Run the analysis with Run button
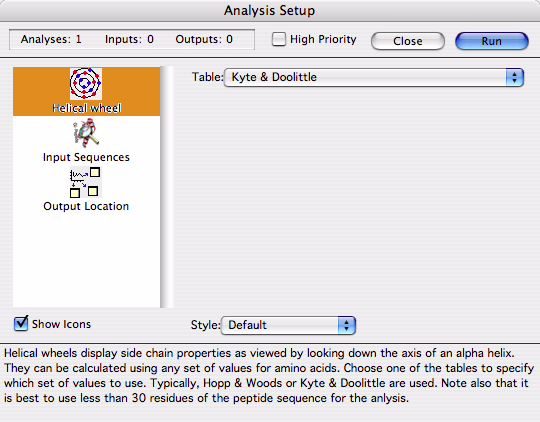The height and width of the screenshot is (422, 540). [492, 41]
